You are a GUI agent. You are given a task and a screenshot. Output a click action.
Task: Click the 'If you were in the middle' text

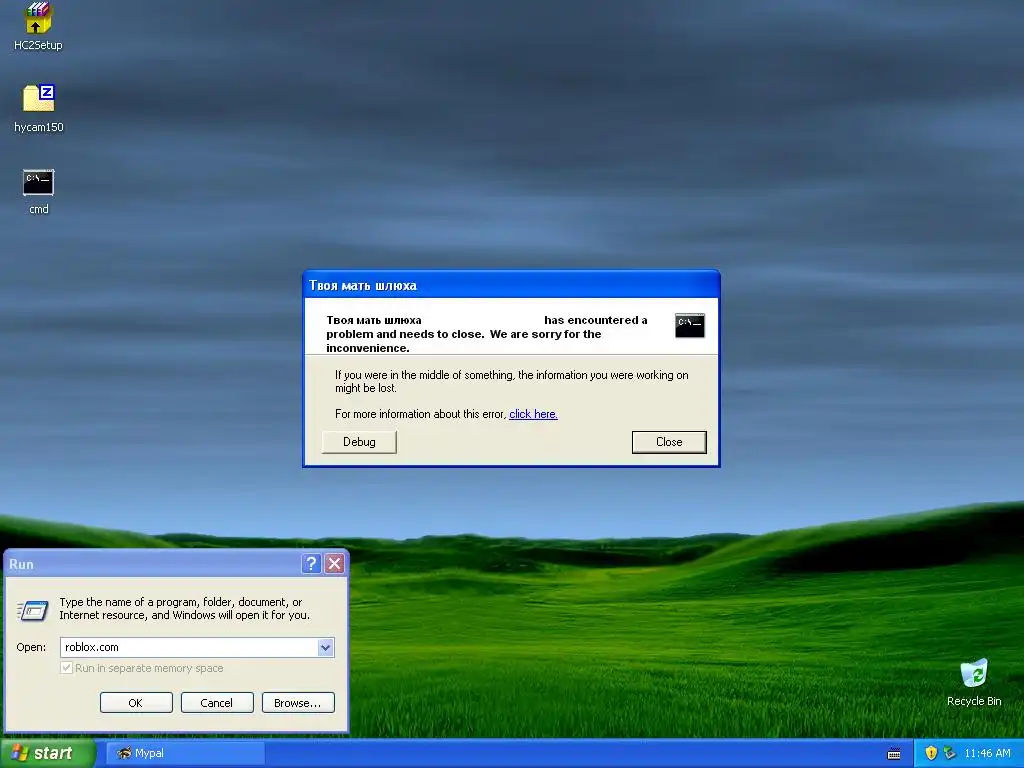pyautogui.click(x=511, y=381)
